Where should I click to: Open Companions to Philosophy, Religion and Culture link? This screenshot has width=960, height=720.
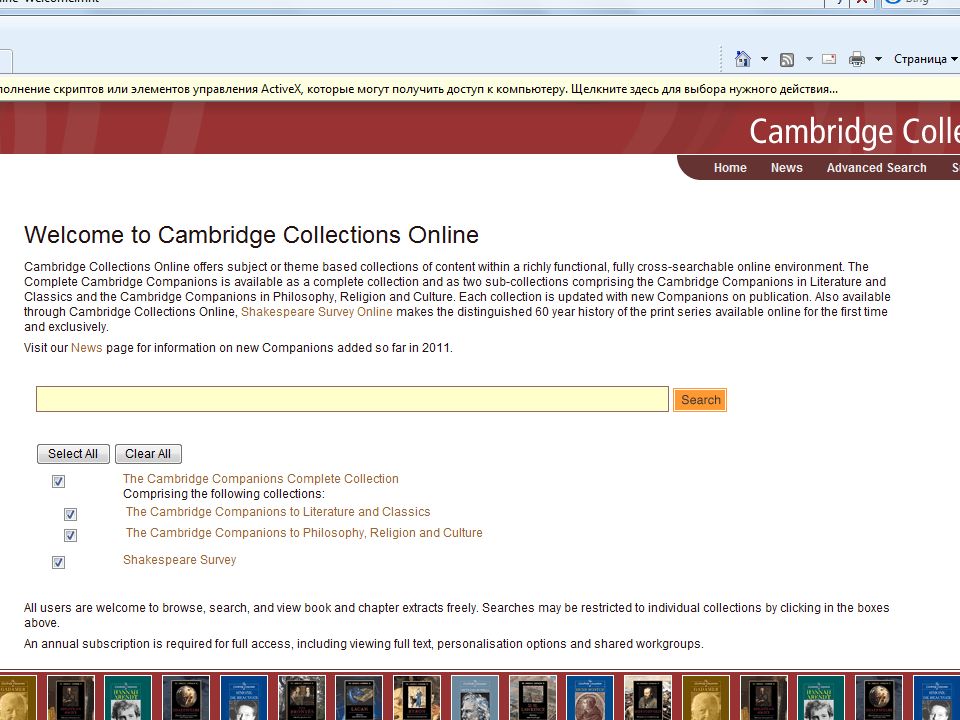point(304,533)
